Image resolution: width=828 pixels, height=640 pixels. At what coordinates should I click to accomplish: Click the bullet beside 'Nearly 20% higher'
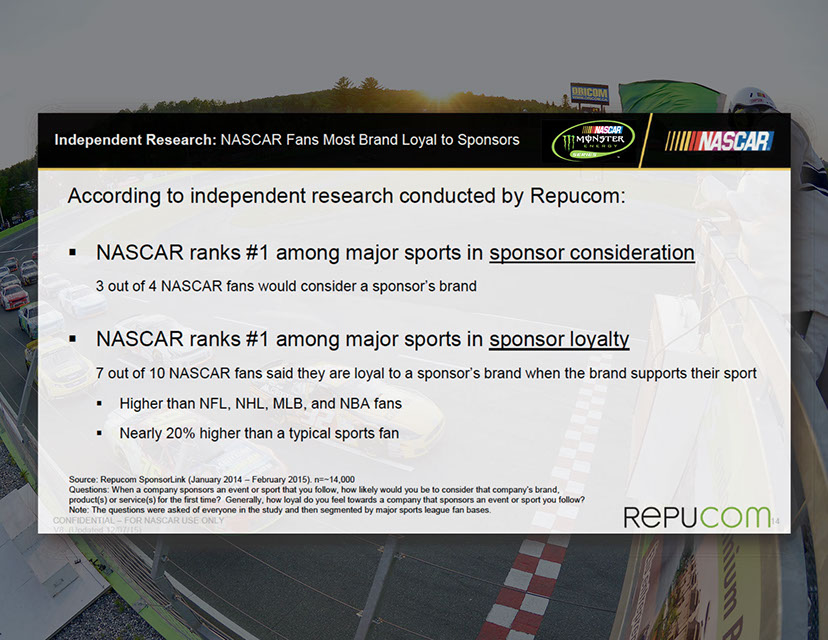(x=100, y=434)
